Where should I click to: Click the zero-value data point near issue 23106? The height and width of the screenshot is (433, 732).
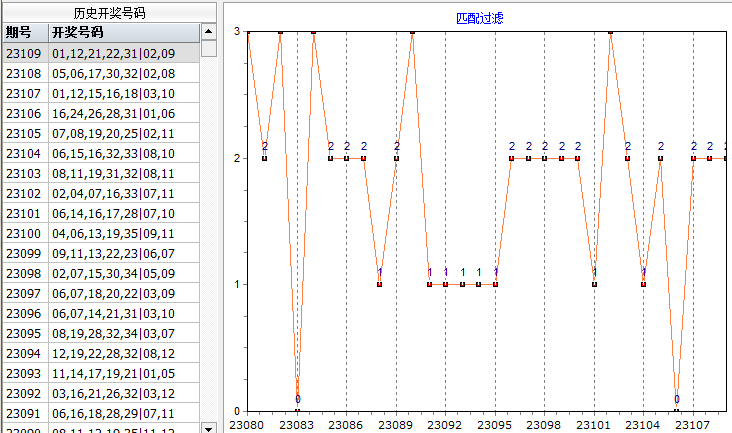coord(677,410)
